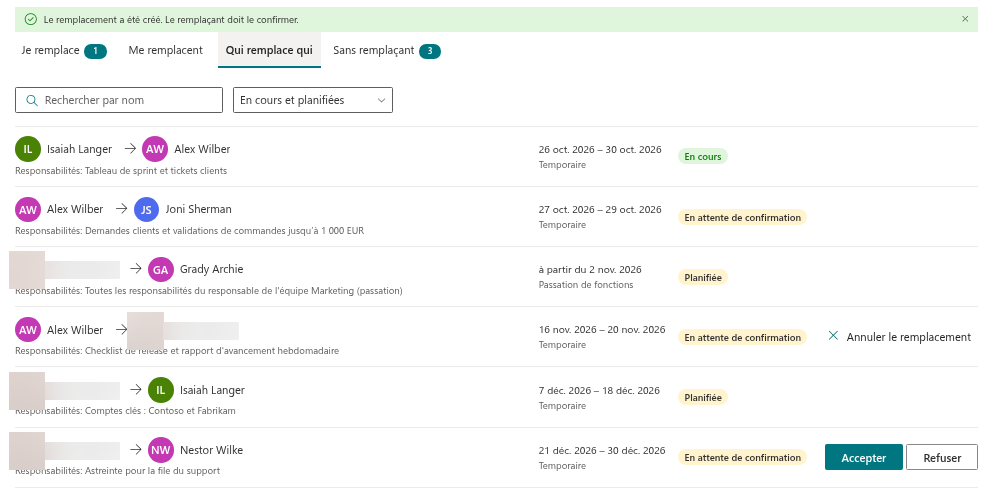The width and height of the screenshot is (991, 492).
Task: Expand the En cours et planifiées dropdown
Action: pyautogui.click(x=313, y=100)
